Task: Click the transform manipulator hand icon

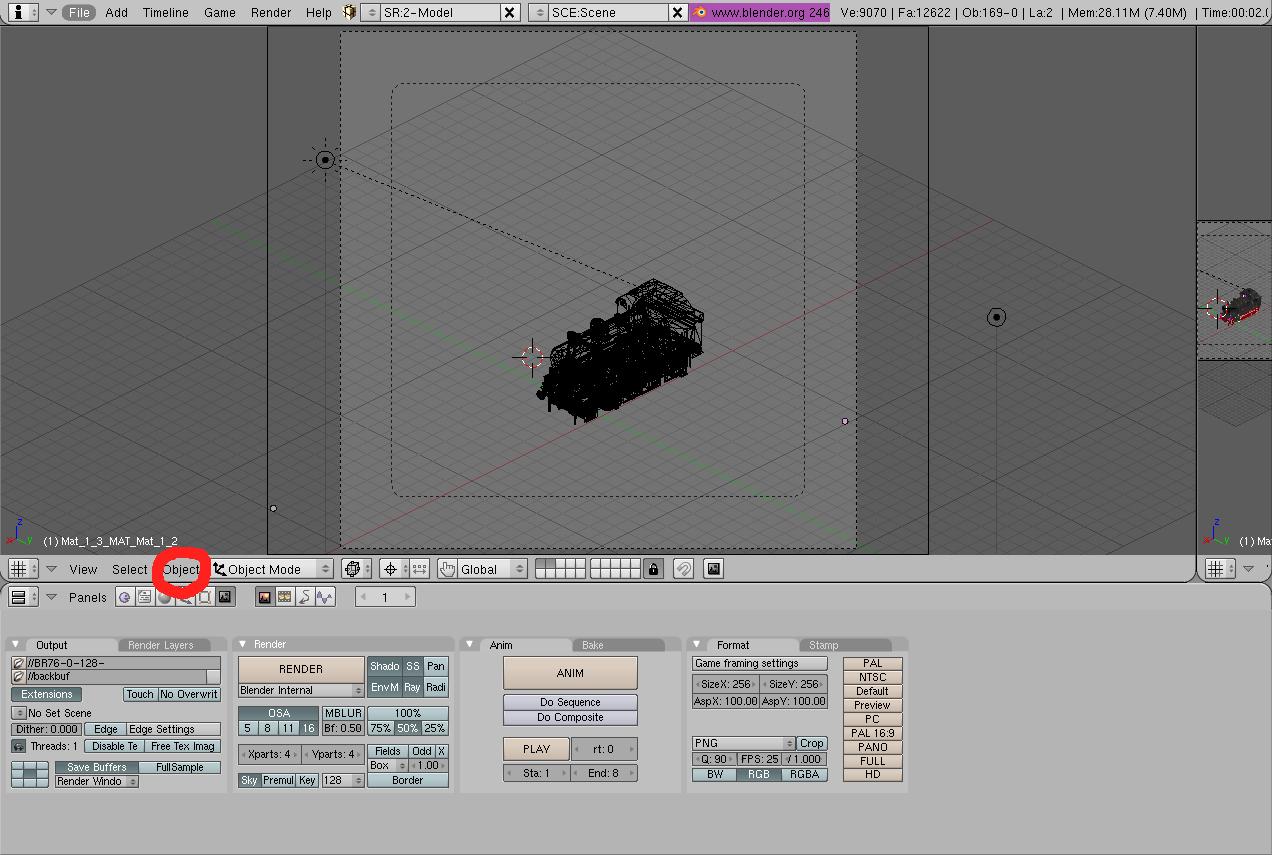Action: (x=447, y=569)
